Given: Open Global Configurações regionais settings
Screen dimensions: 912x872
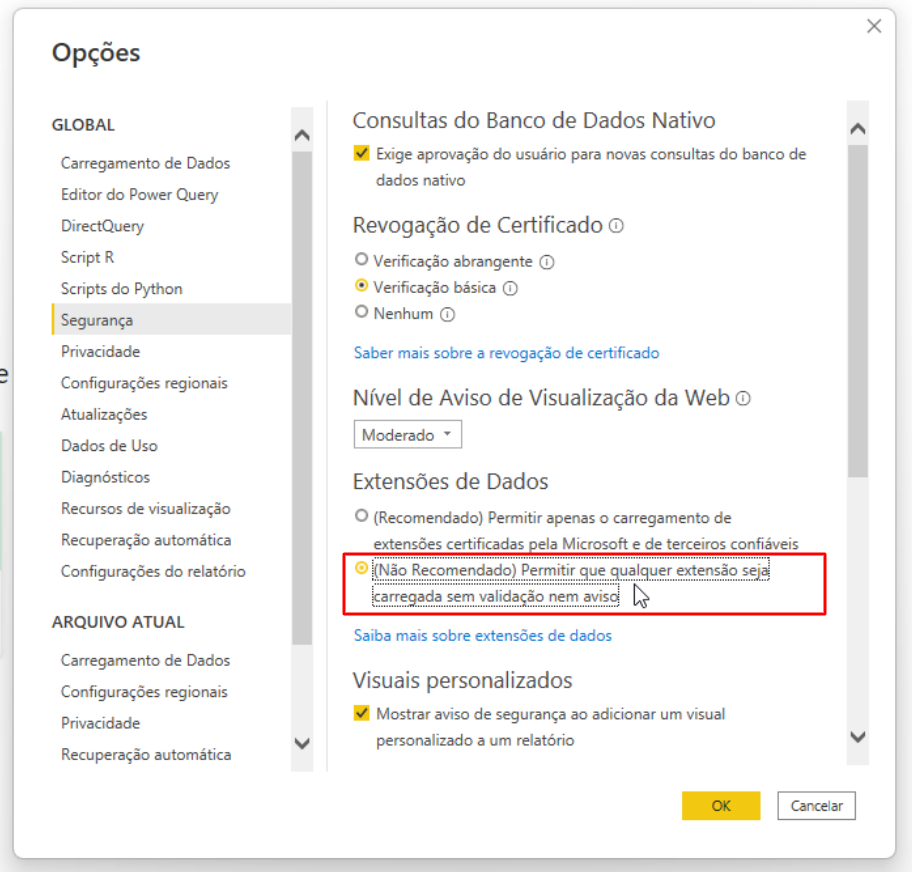Looking at the screenshot, I should [x=144, y=383].
